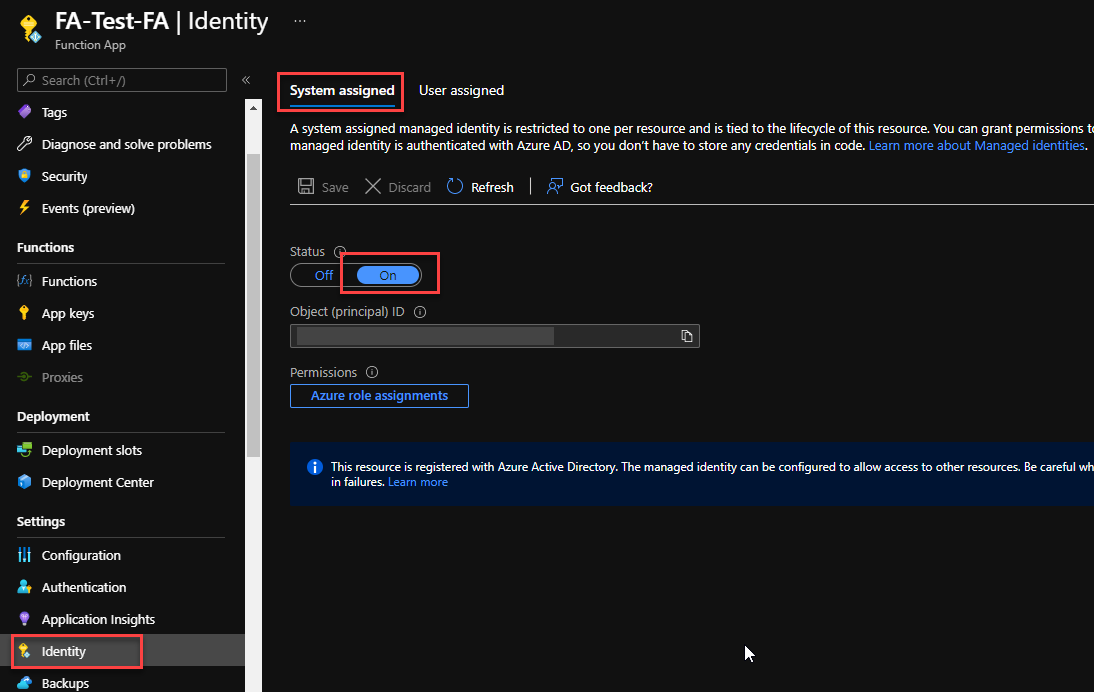Click the Got feedback icon

click(x=554, y=187)
